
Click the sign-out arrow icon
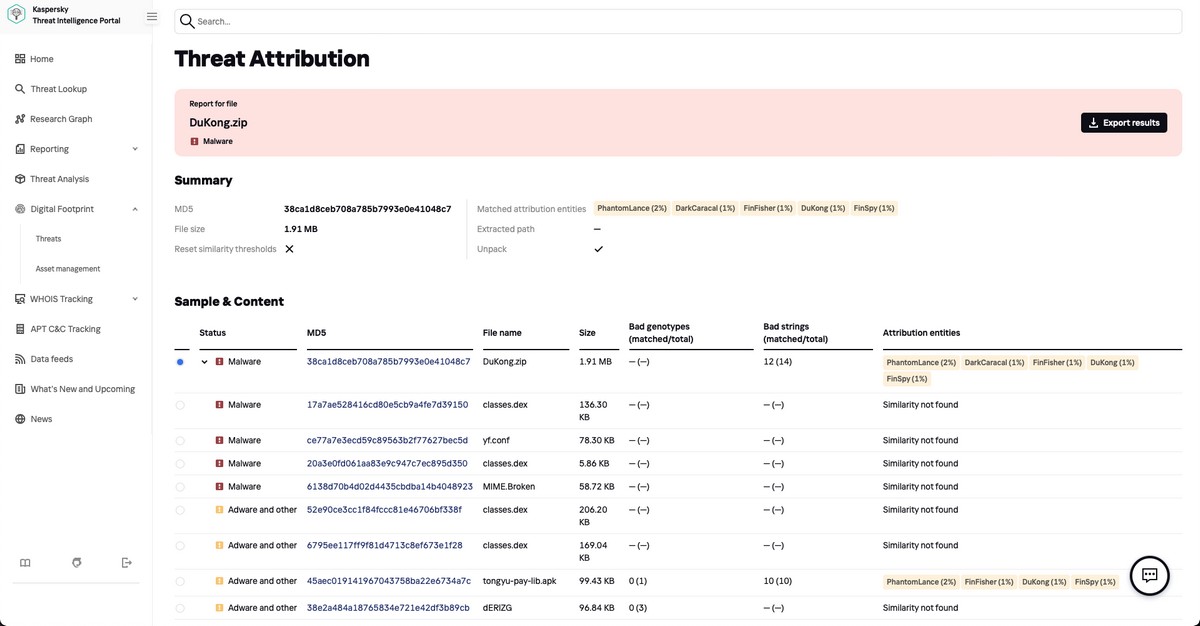click(127, 563)
